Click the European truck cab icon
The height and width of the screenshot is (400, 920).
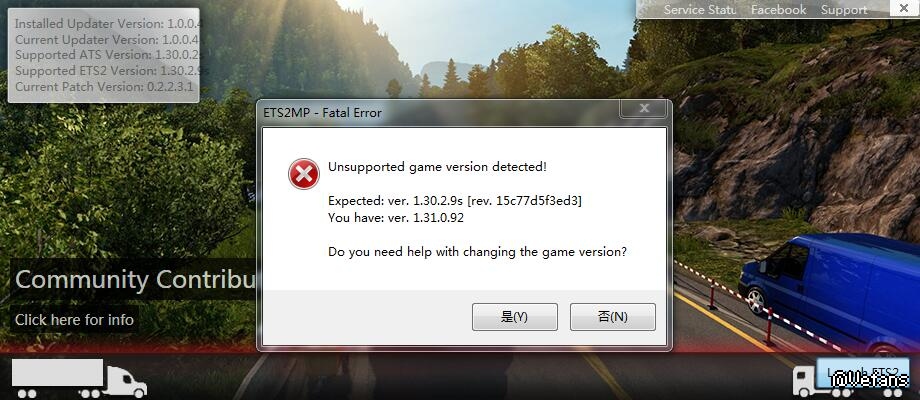[x=804, y=381]
